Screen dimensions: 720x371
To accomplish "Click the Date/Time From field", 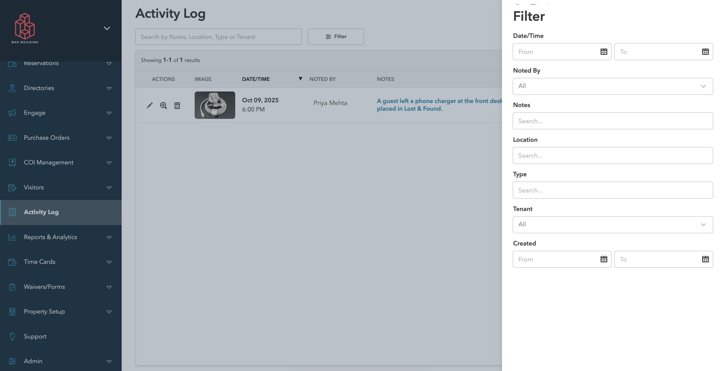I will tap(562, 52).
